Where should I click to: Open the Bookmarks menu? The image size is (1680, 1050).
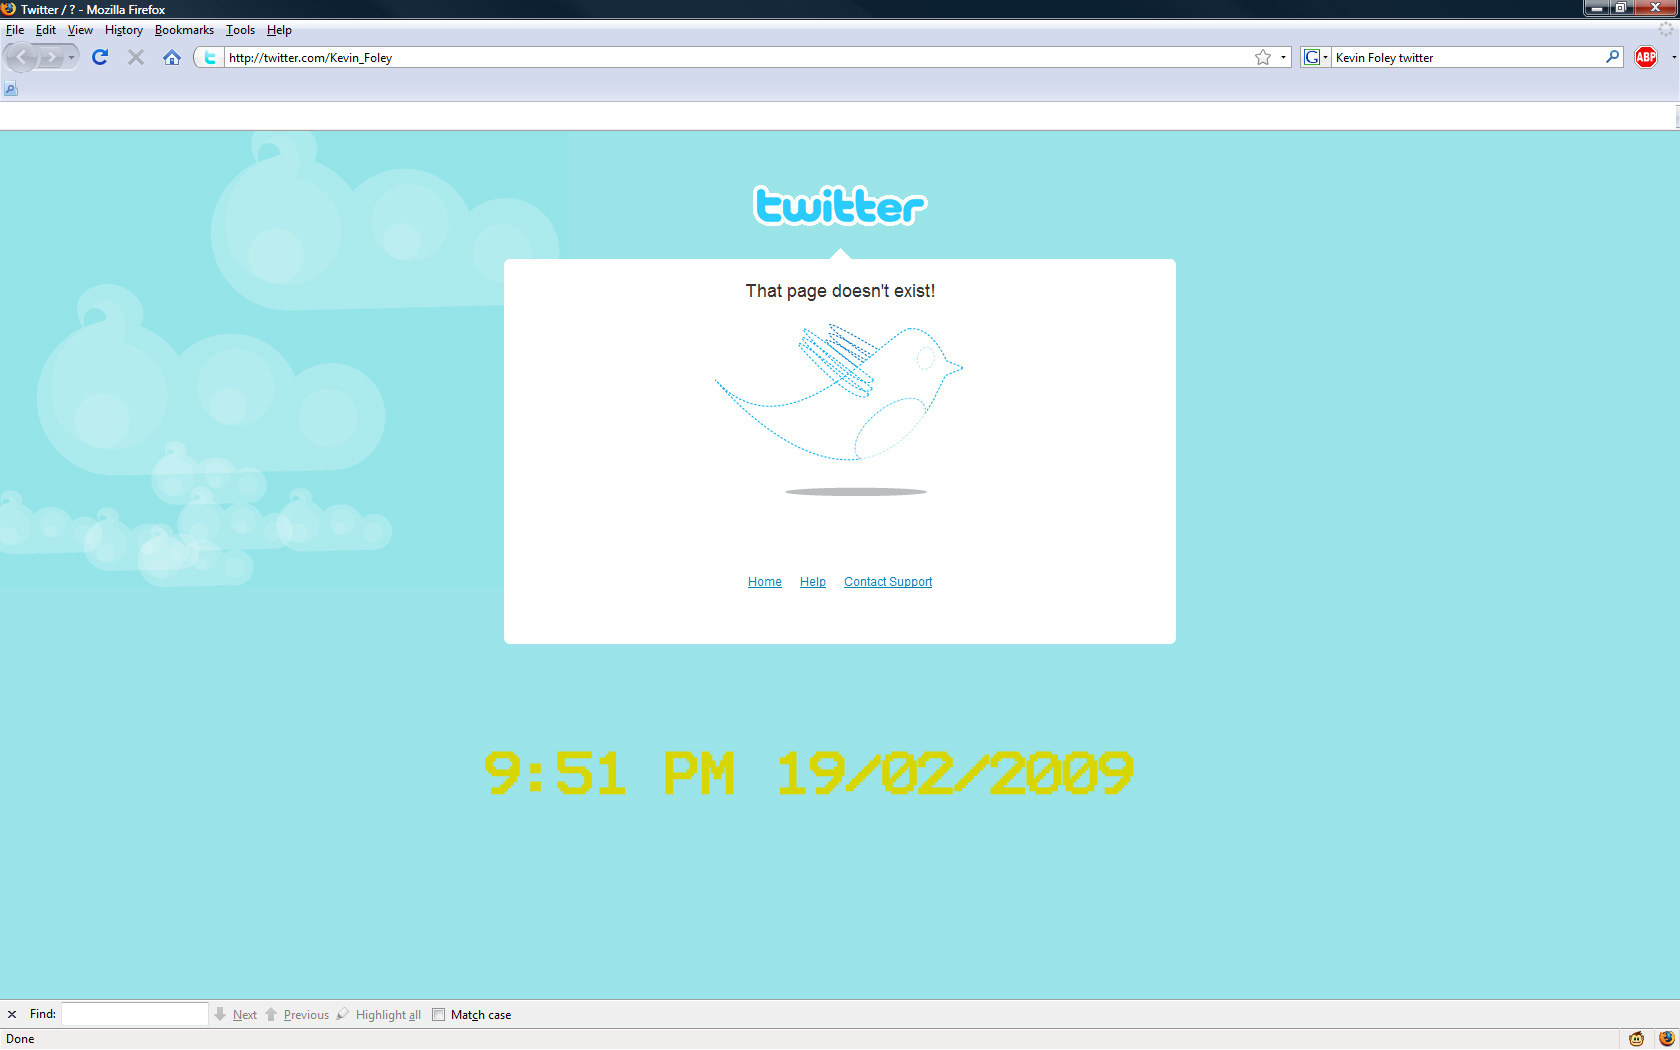pyautogui.click(x=184, y=30)
